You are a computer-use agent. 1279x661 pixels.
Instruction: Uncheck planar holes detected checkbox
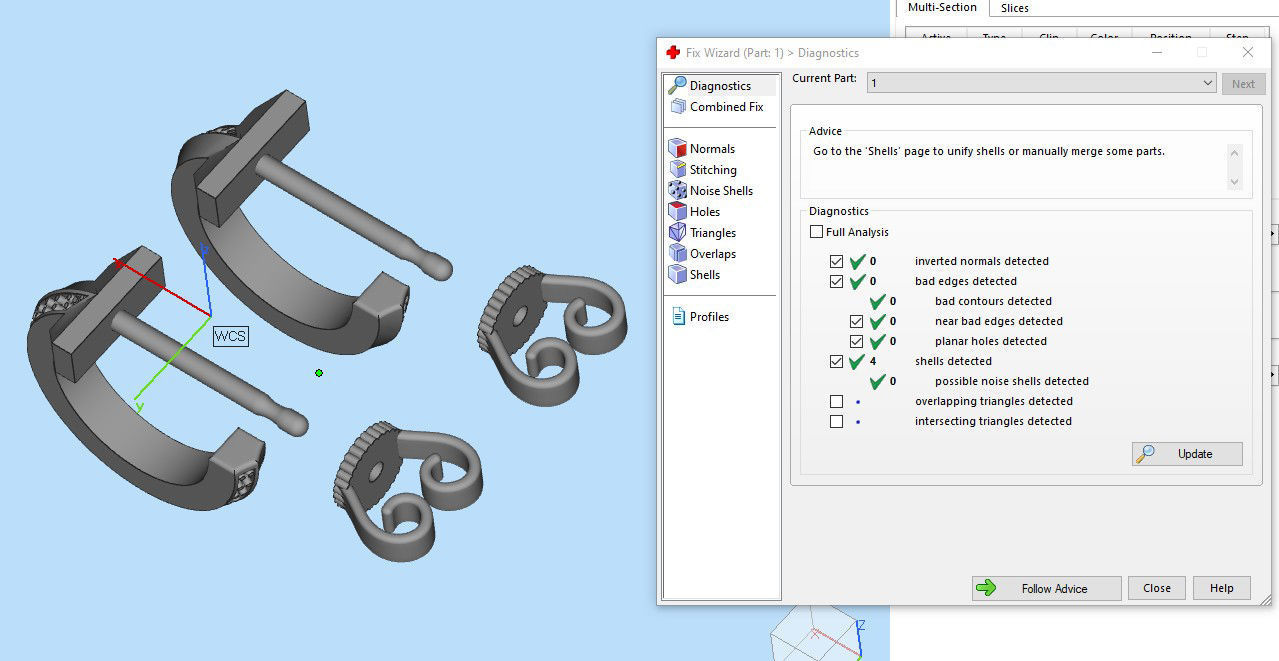(856, 342)
